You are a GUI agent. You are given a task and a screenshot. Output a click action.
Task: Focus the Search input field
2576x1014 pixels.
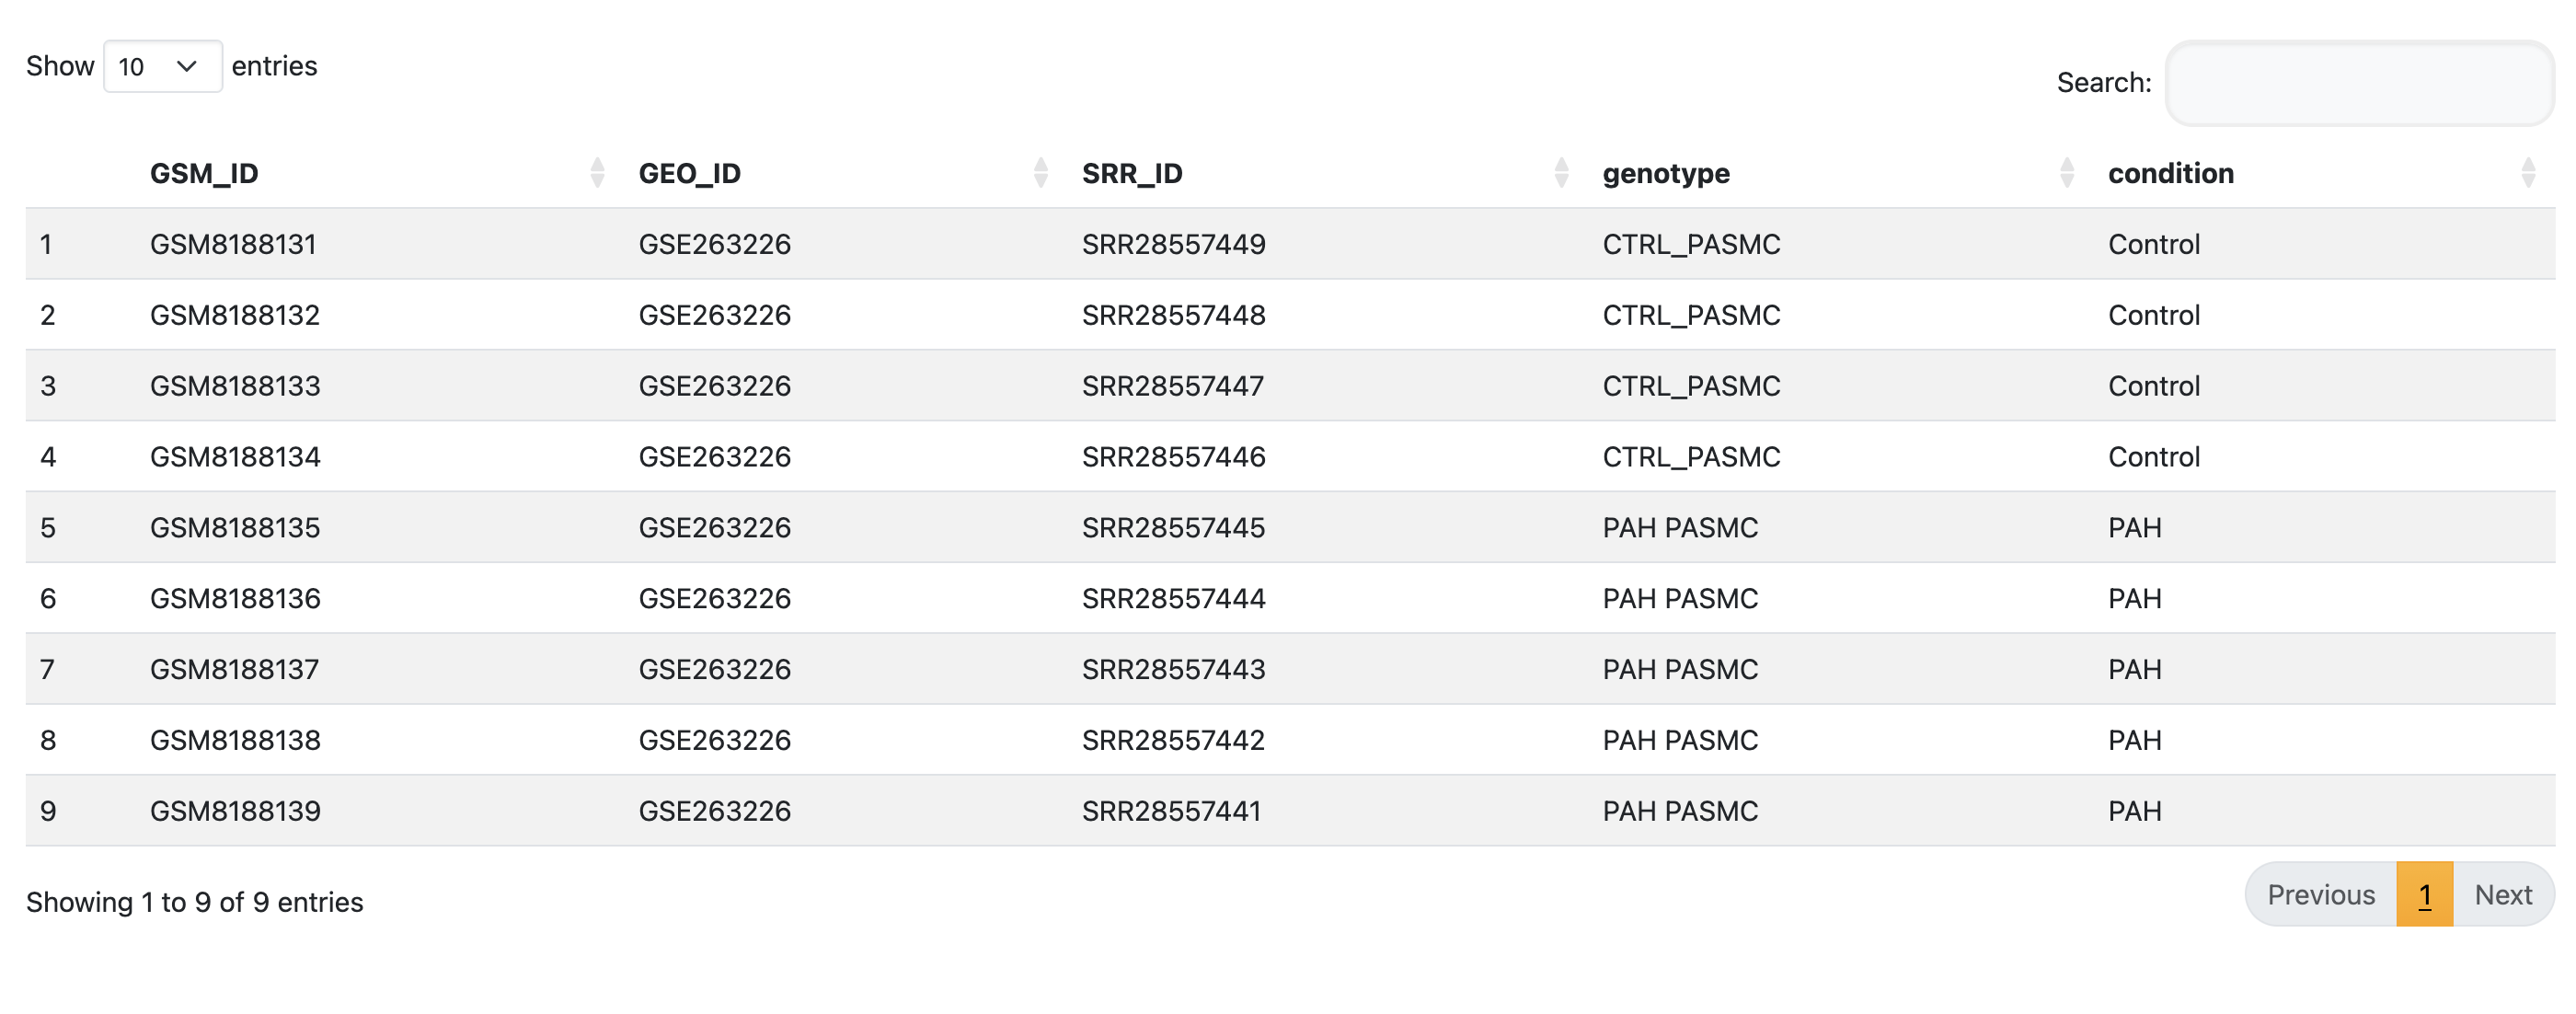[2358, 83]
